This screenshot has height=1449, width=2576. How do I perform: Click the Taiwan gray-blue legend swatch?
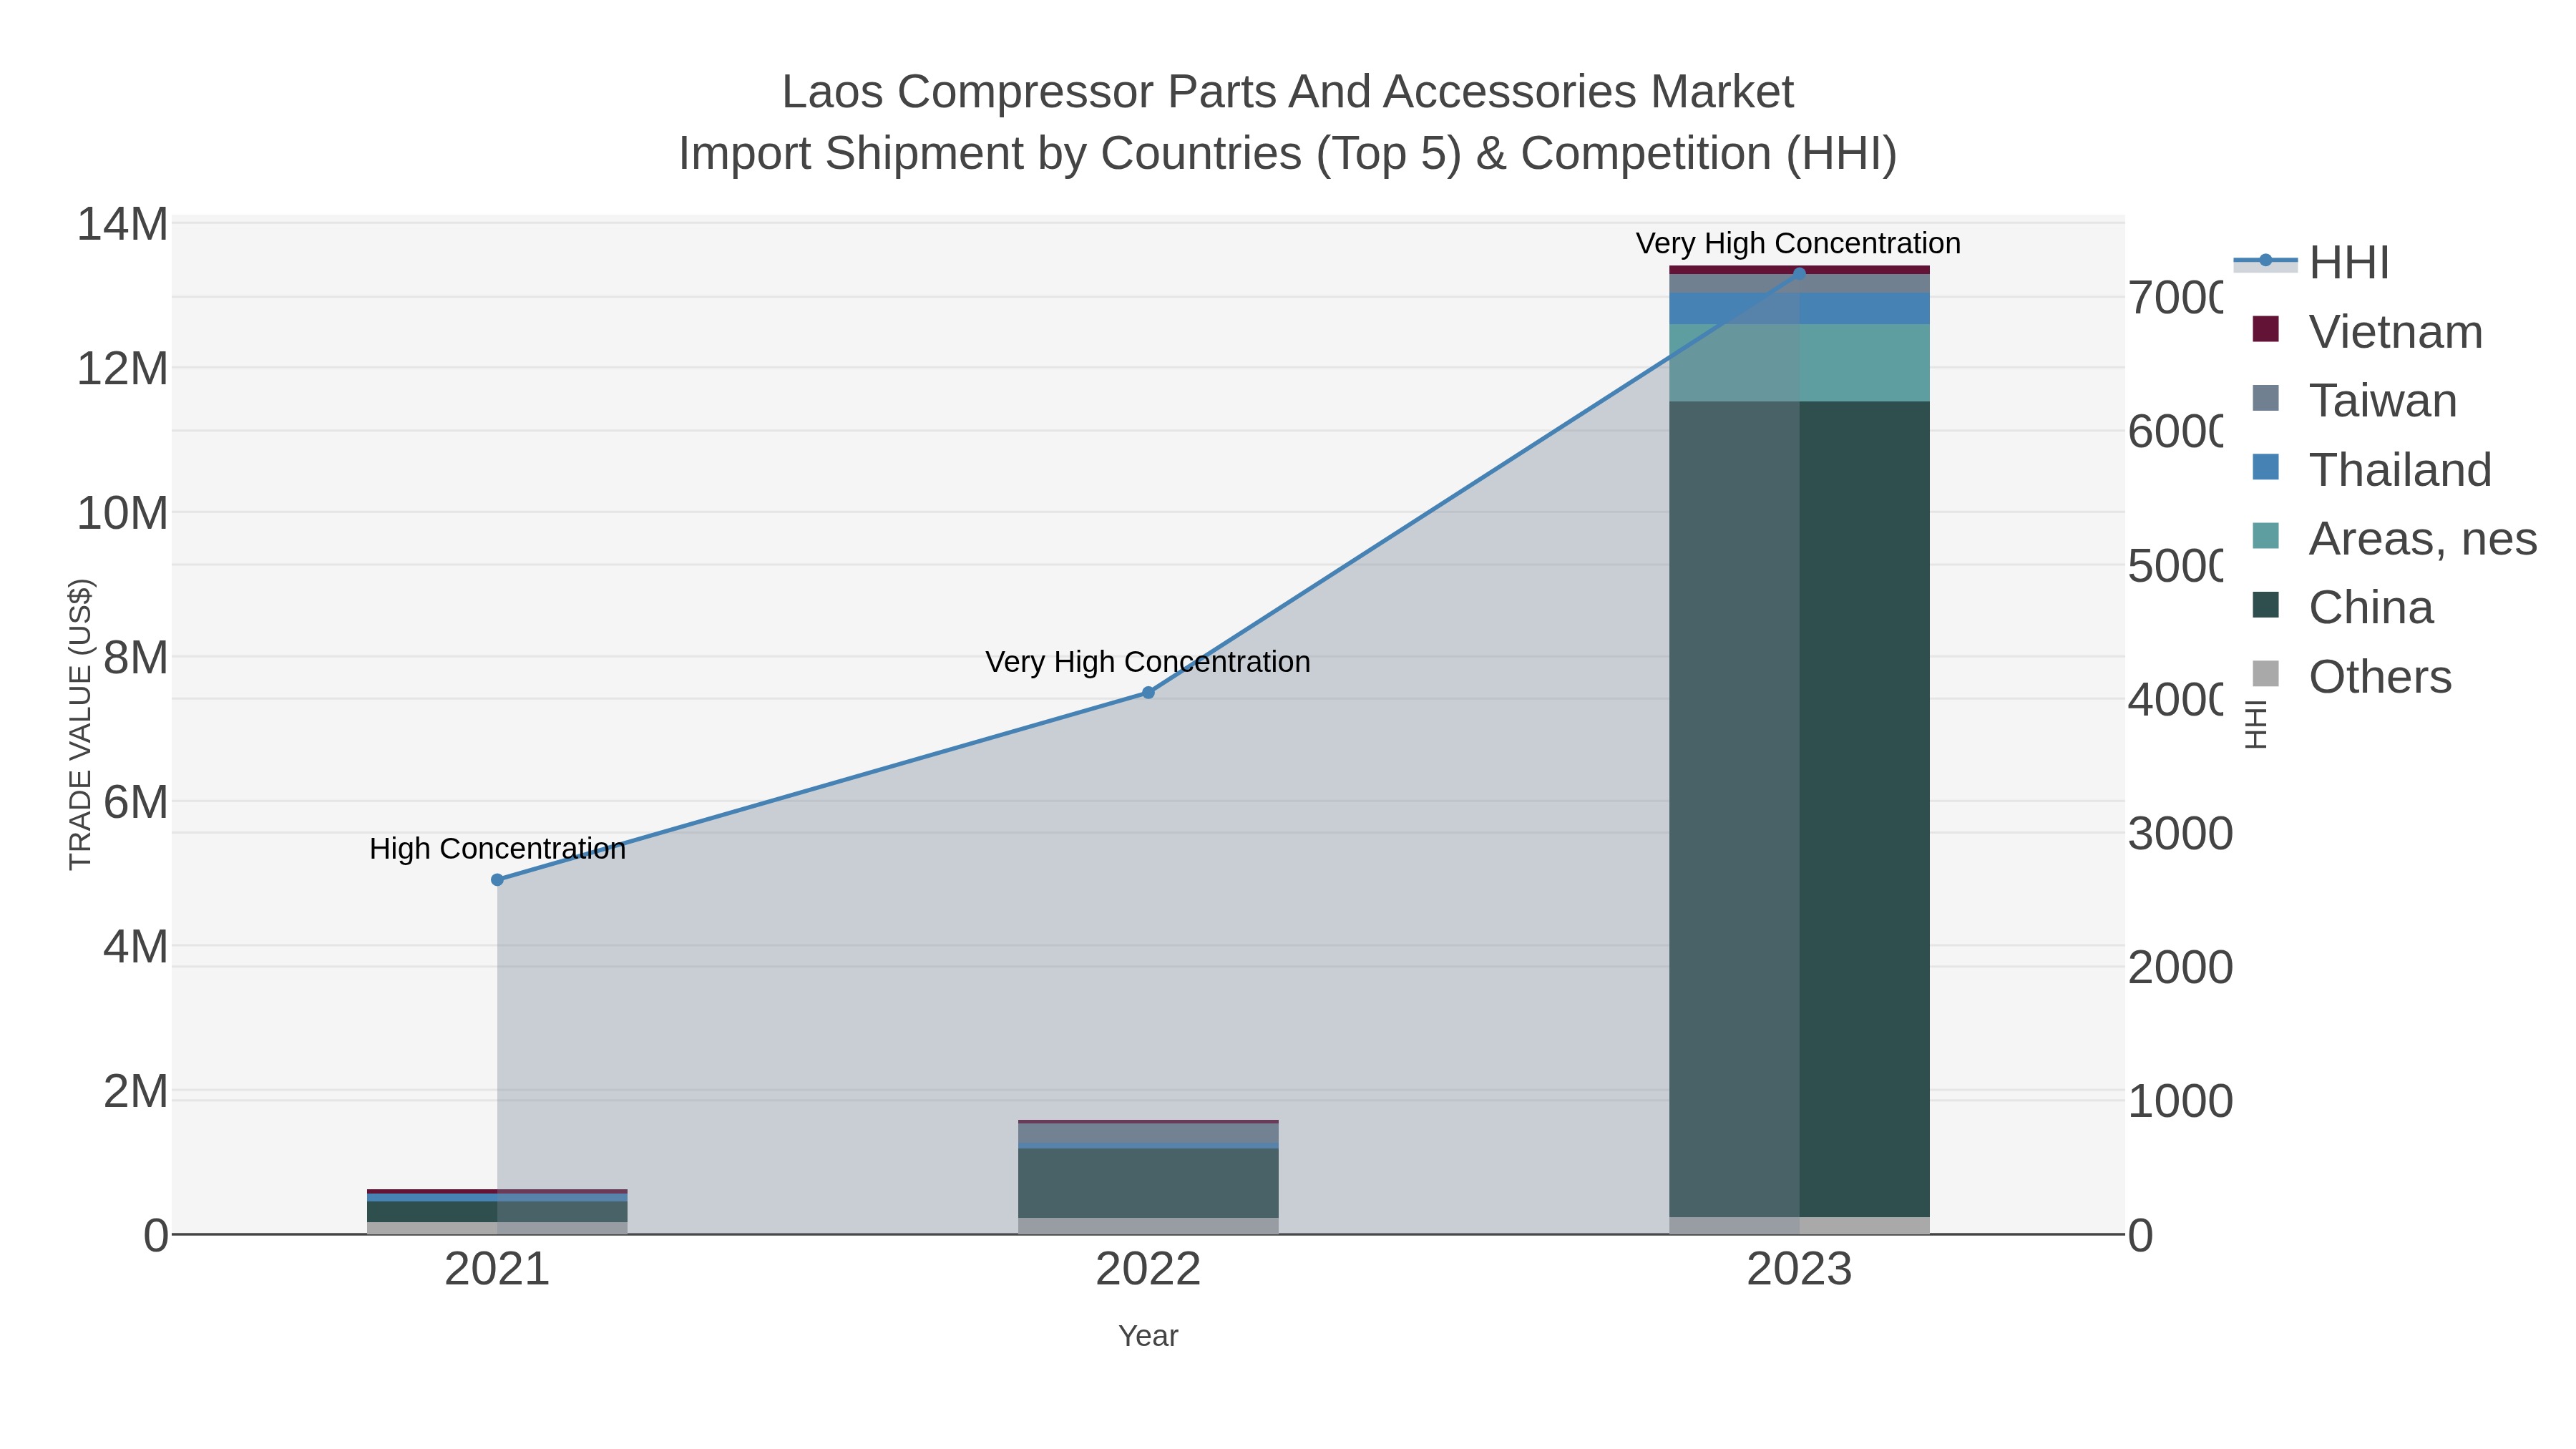point(2266,398)
